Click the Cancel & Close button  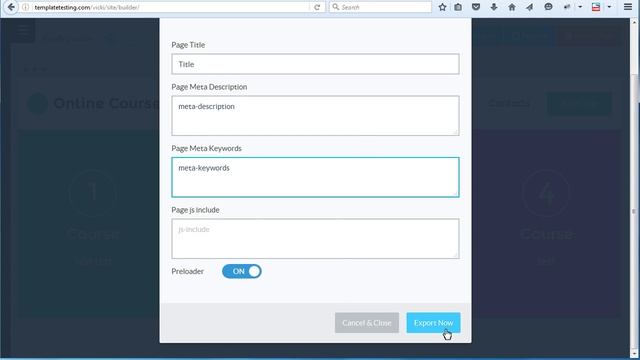tap(367, 323)
